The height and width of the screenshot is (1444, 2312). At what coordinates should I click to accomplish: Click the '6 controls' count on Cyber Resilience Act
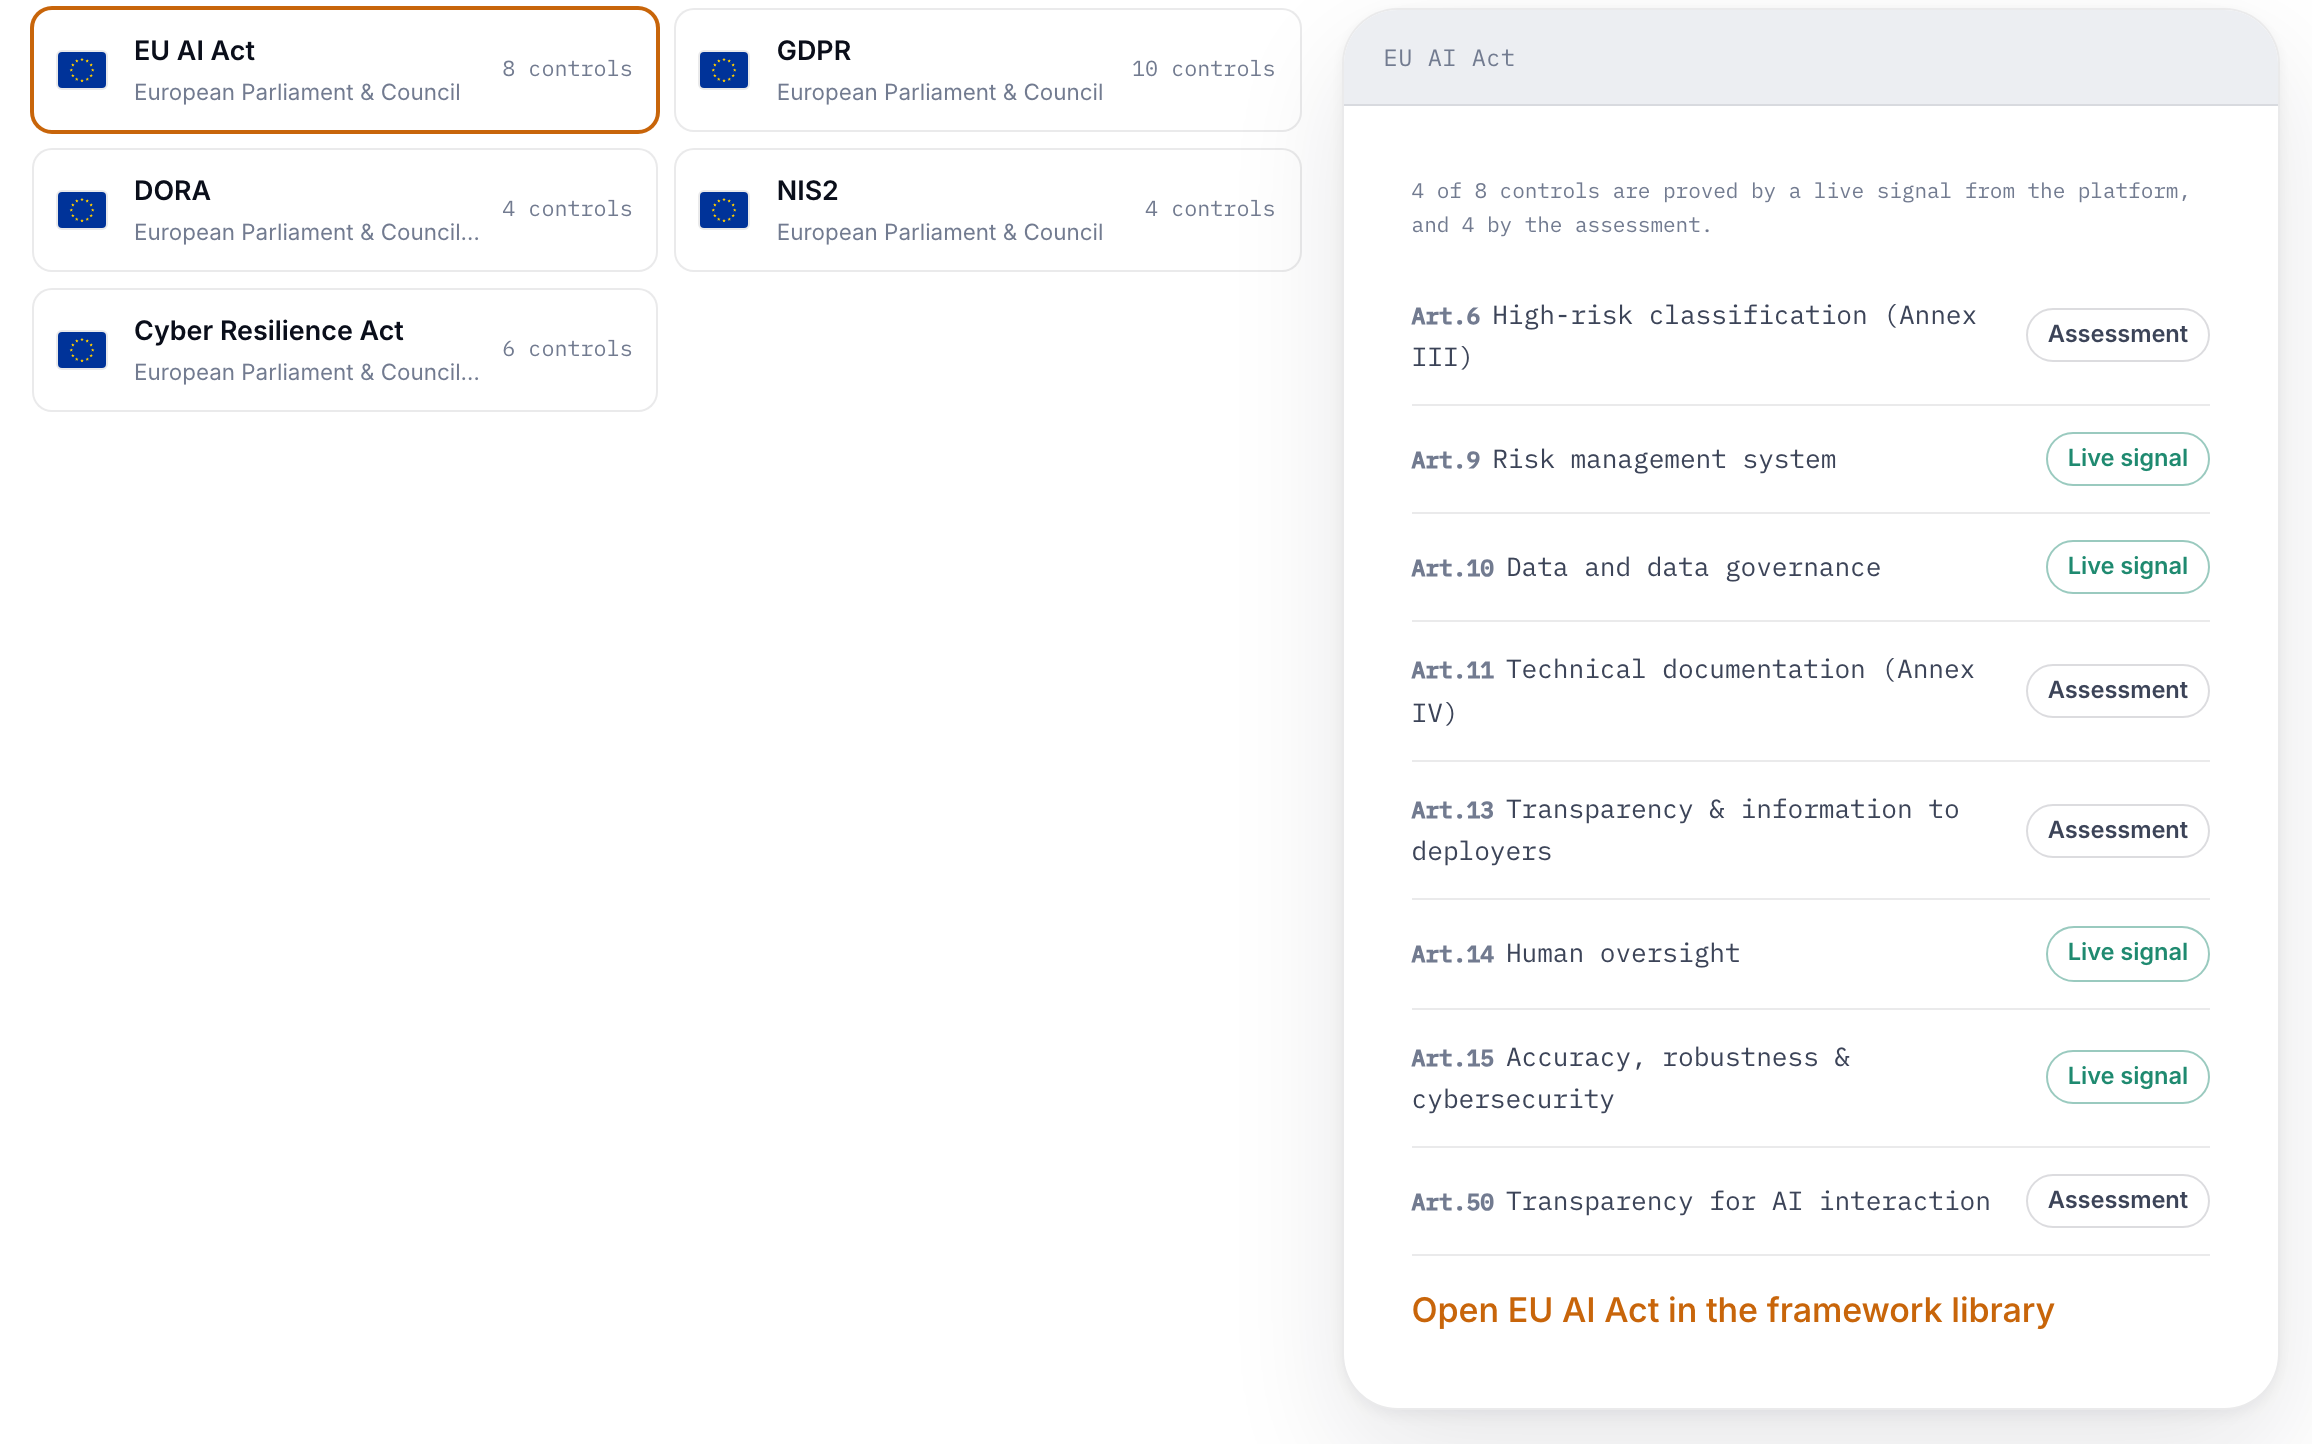567,349
